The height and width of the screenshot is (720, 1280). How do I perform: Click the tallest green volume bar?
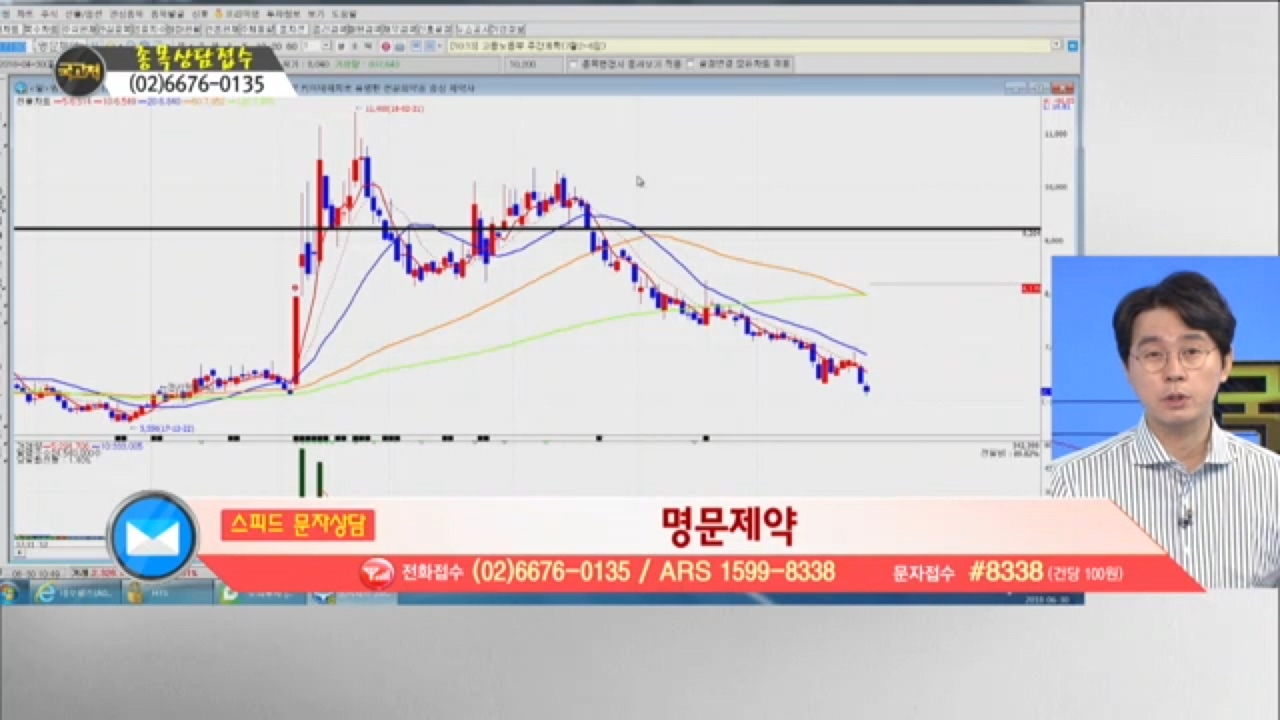pyautogui.click(x=301, y=471)
